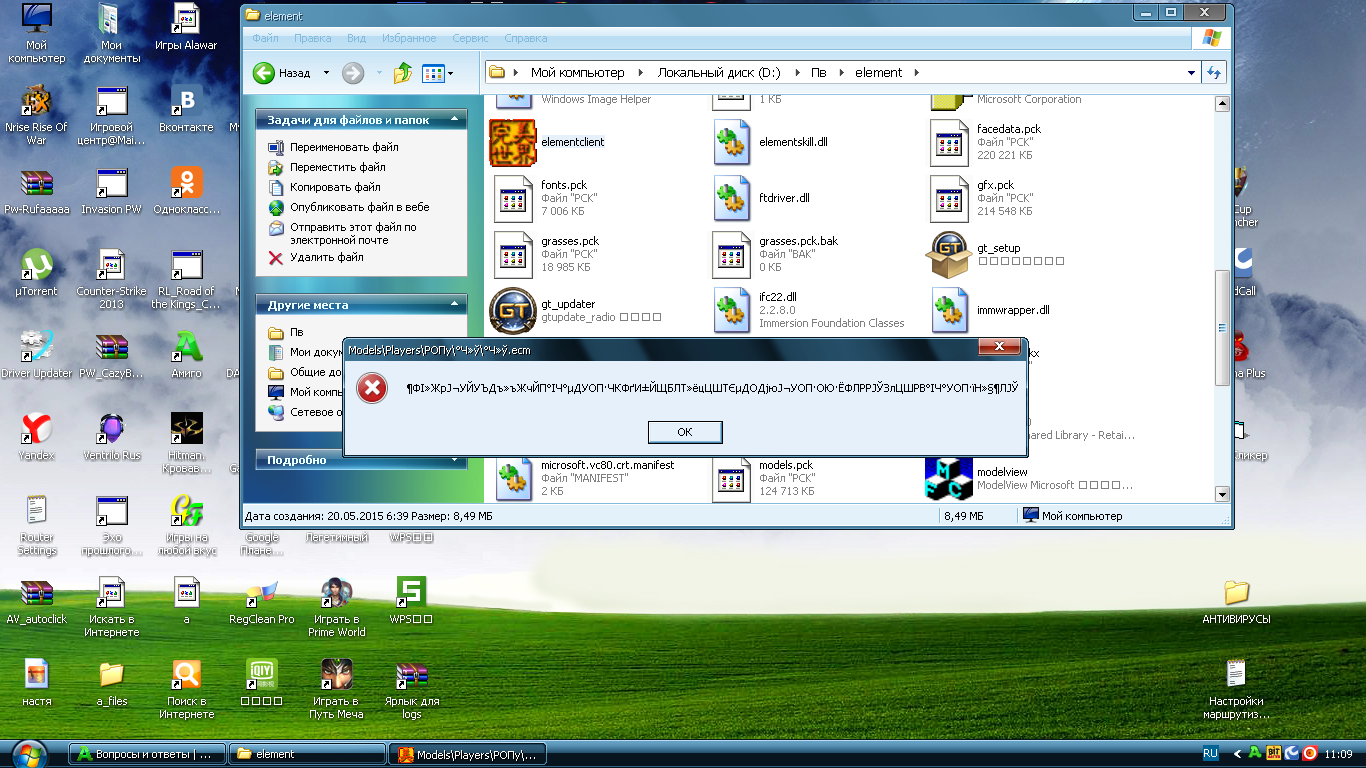Select RegClean Pro desktop icon

262,601
